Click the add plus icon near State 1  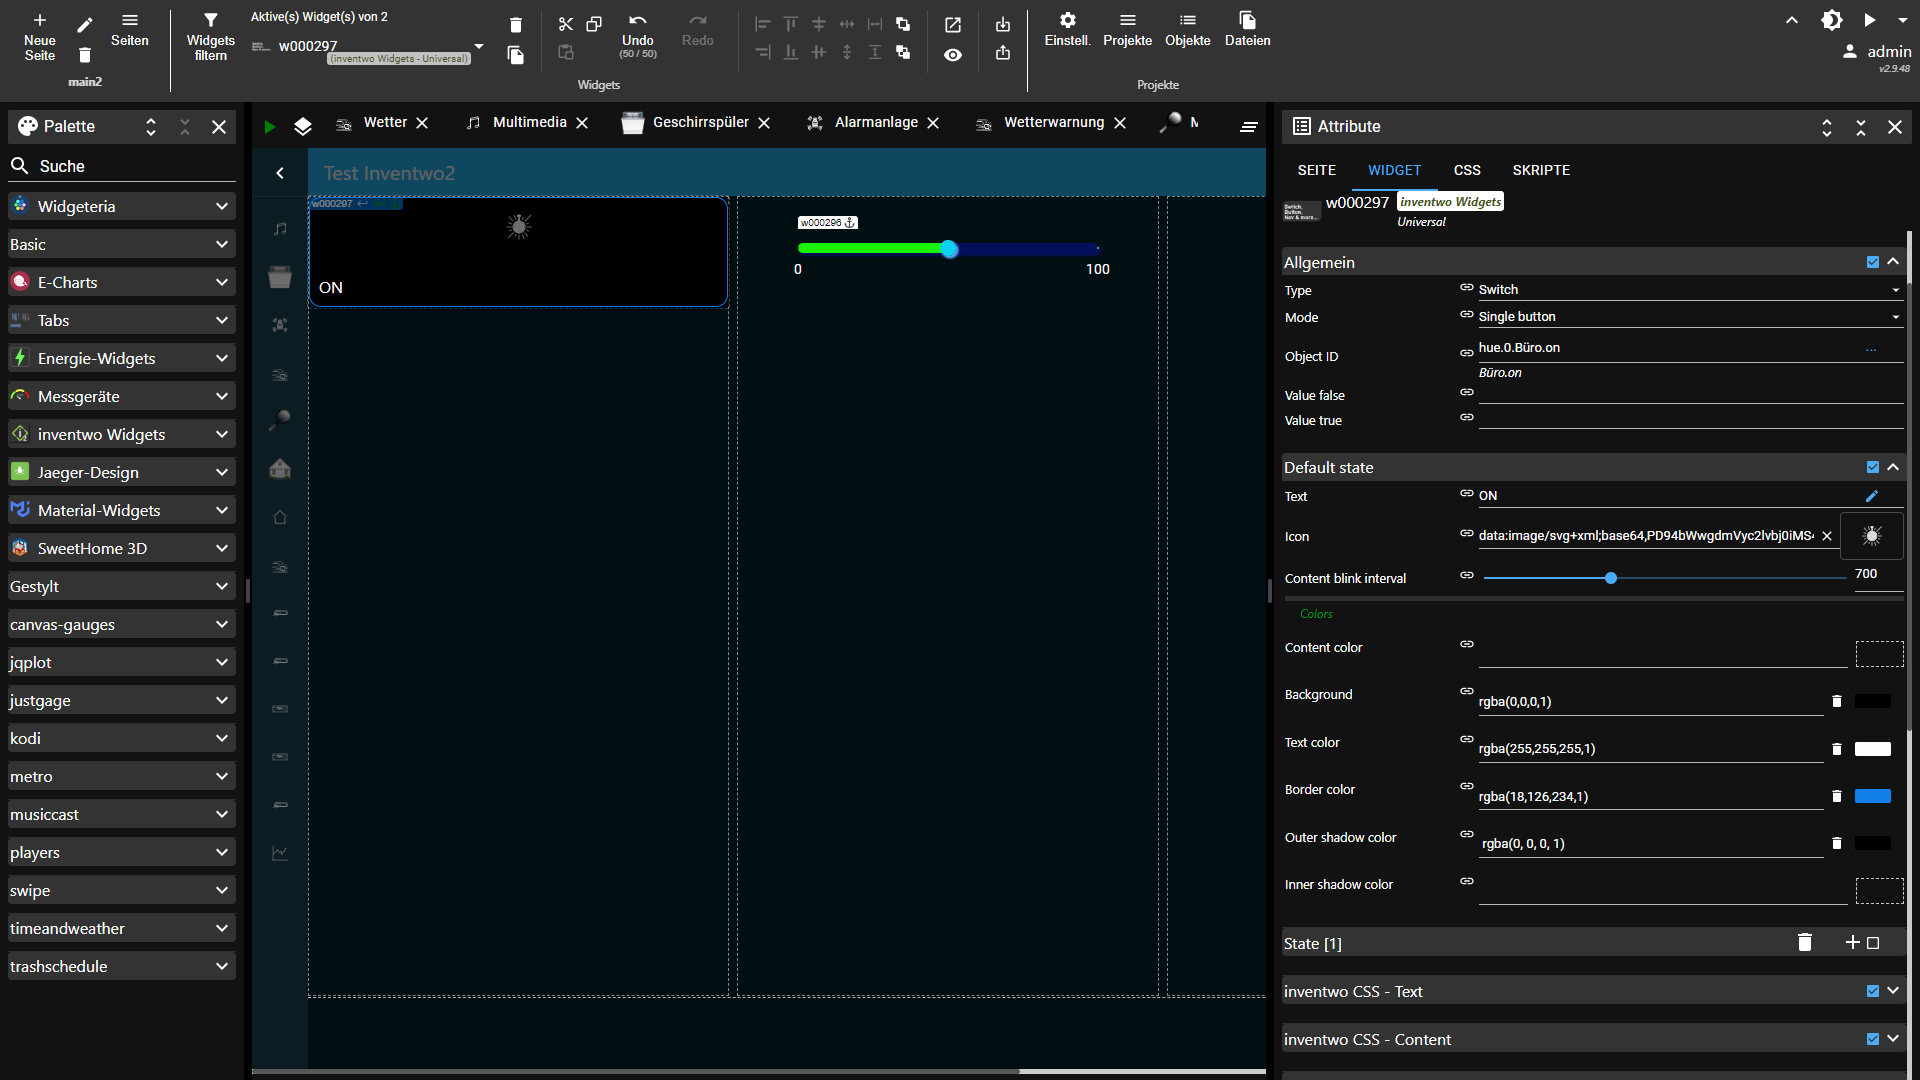[x=1851, y=943]
